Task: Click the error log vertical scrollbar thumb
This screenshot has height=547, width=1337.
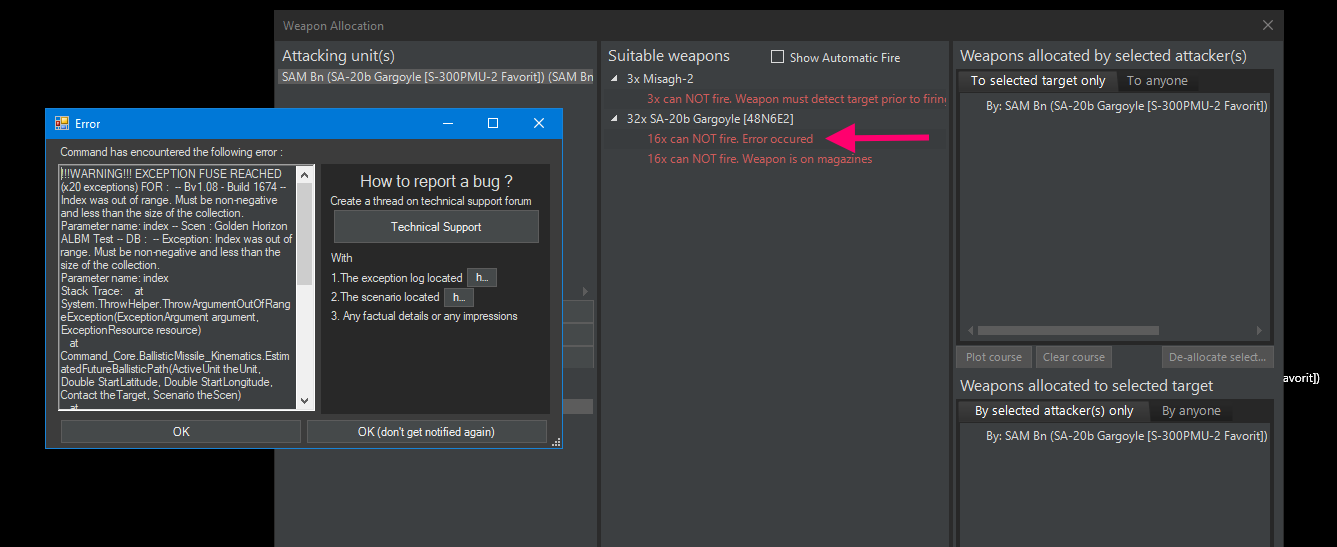Action: [x=306, y=234]
